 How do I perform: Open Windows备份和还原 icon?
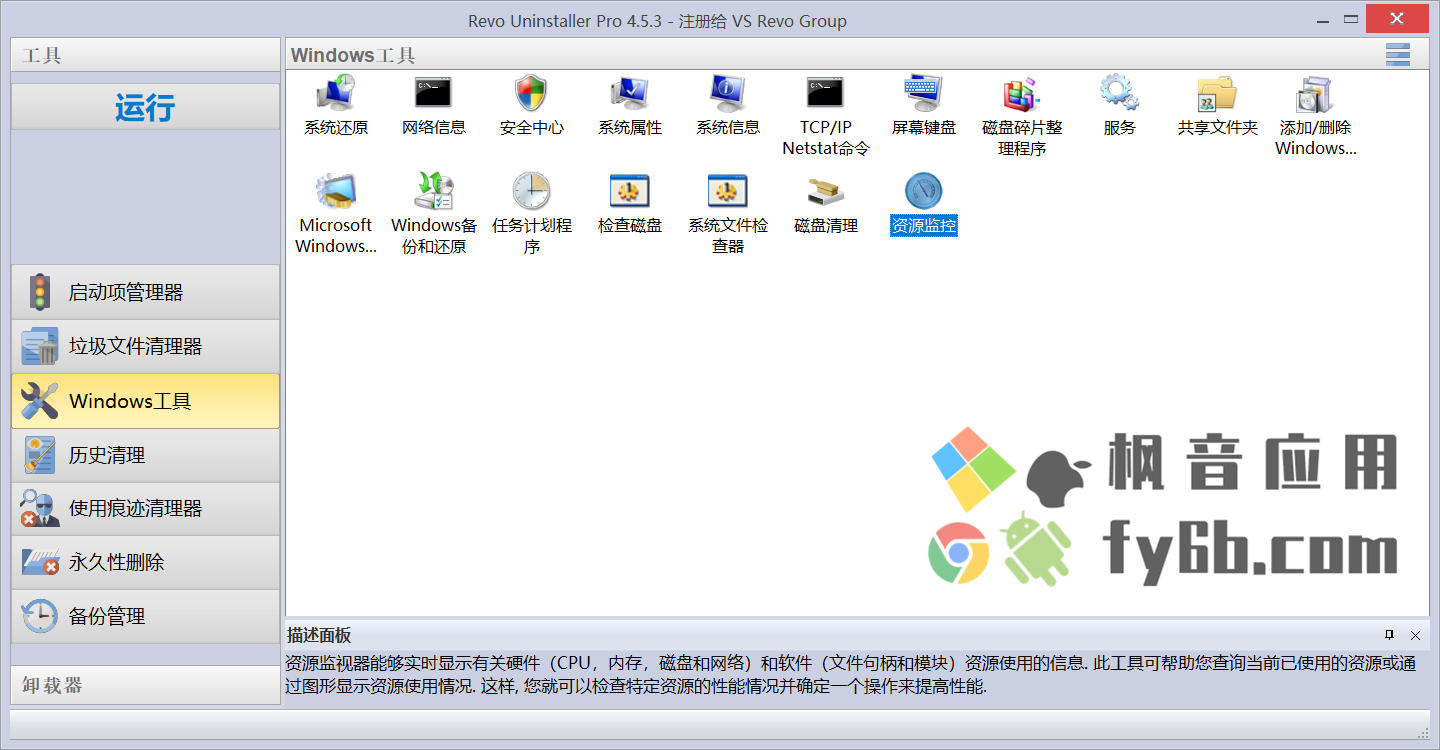[434, 192]
